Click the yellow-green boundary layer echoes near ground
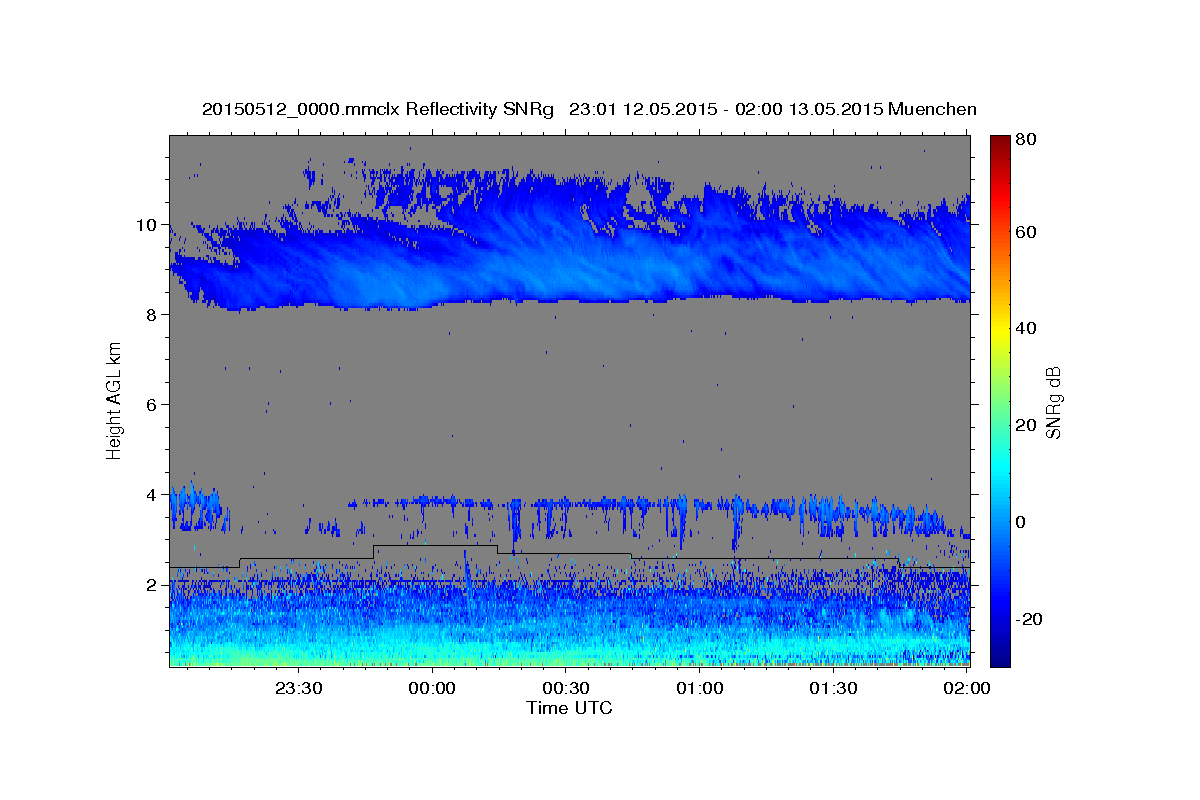Screen dimensions: 1200x800 point(570,652)
